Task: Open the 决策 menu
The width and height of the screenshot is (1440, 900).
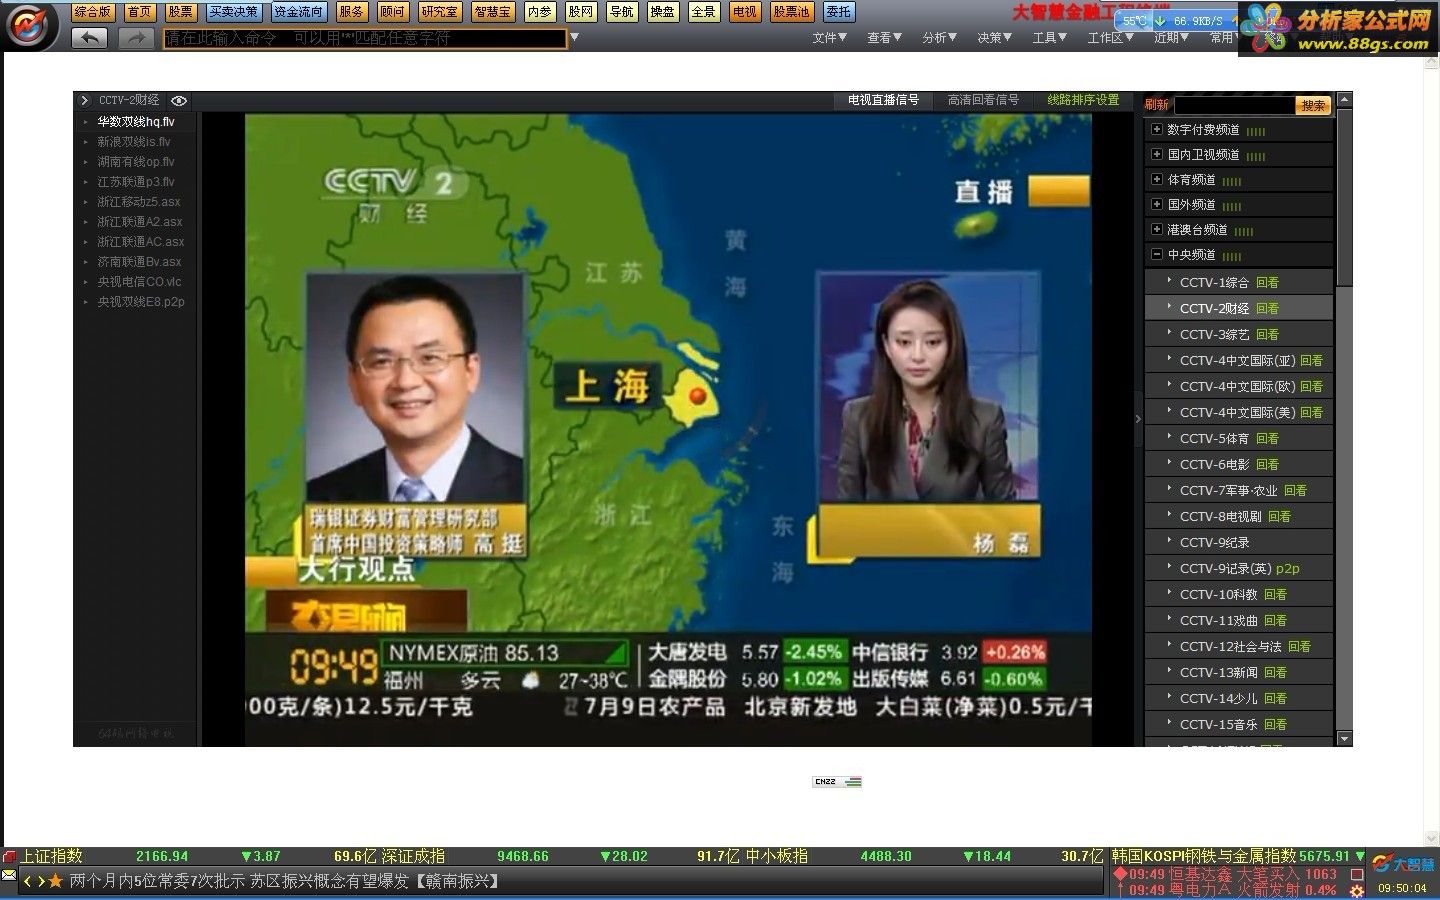Action: (995, 38)
